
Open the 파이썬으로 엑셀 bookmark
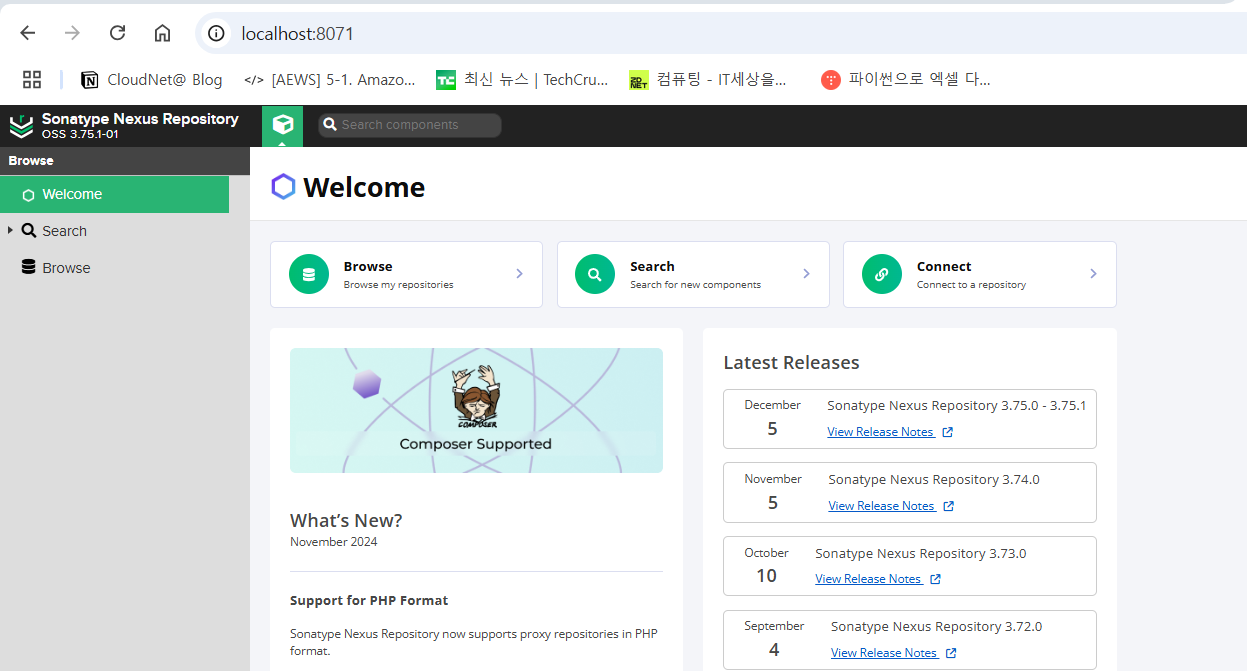coord(906,79)
